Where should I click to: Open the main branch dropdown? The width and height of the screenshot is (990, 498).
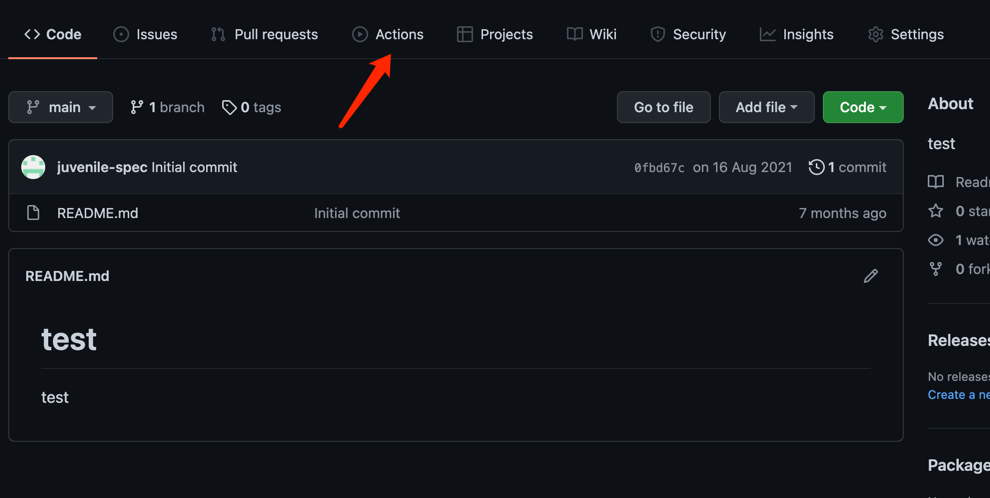(x=61, y=107)
